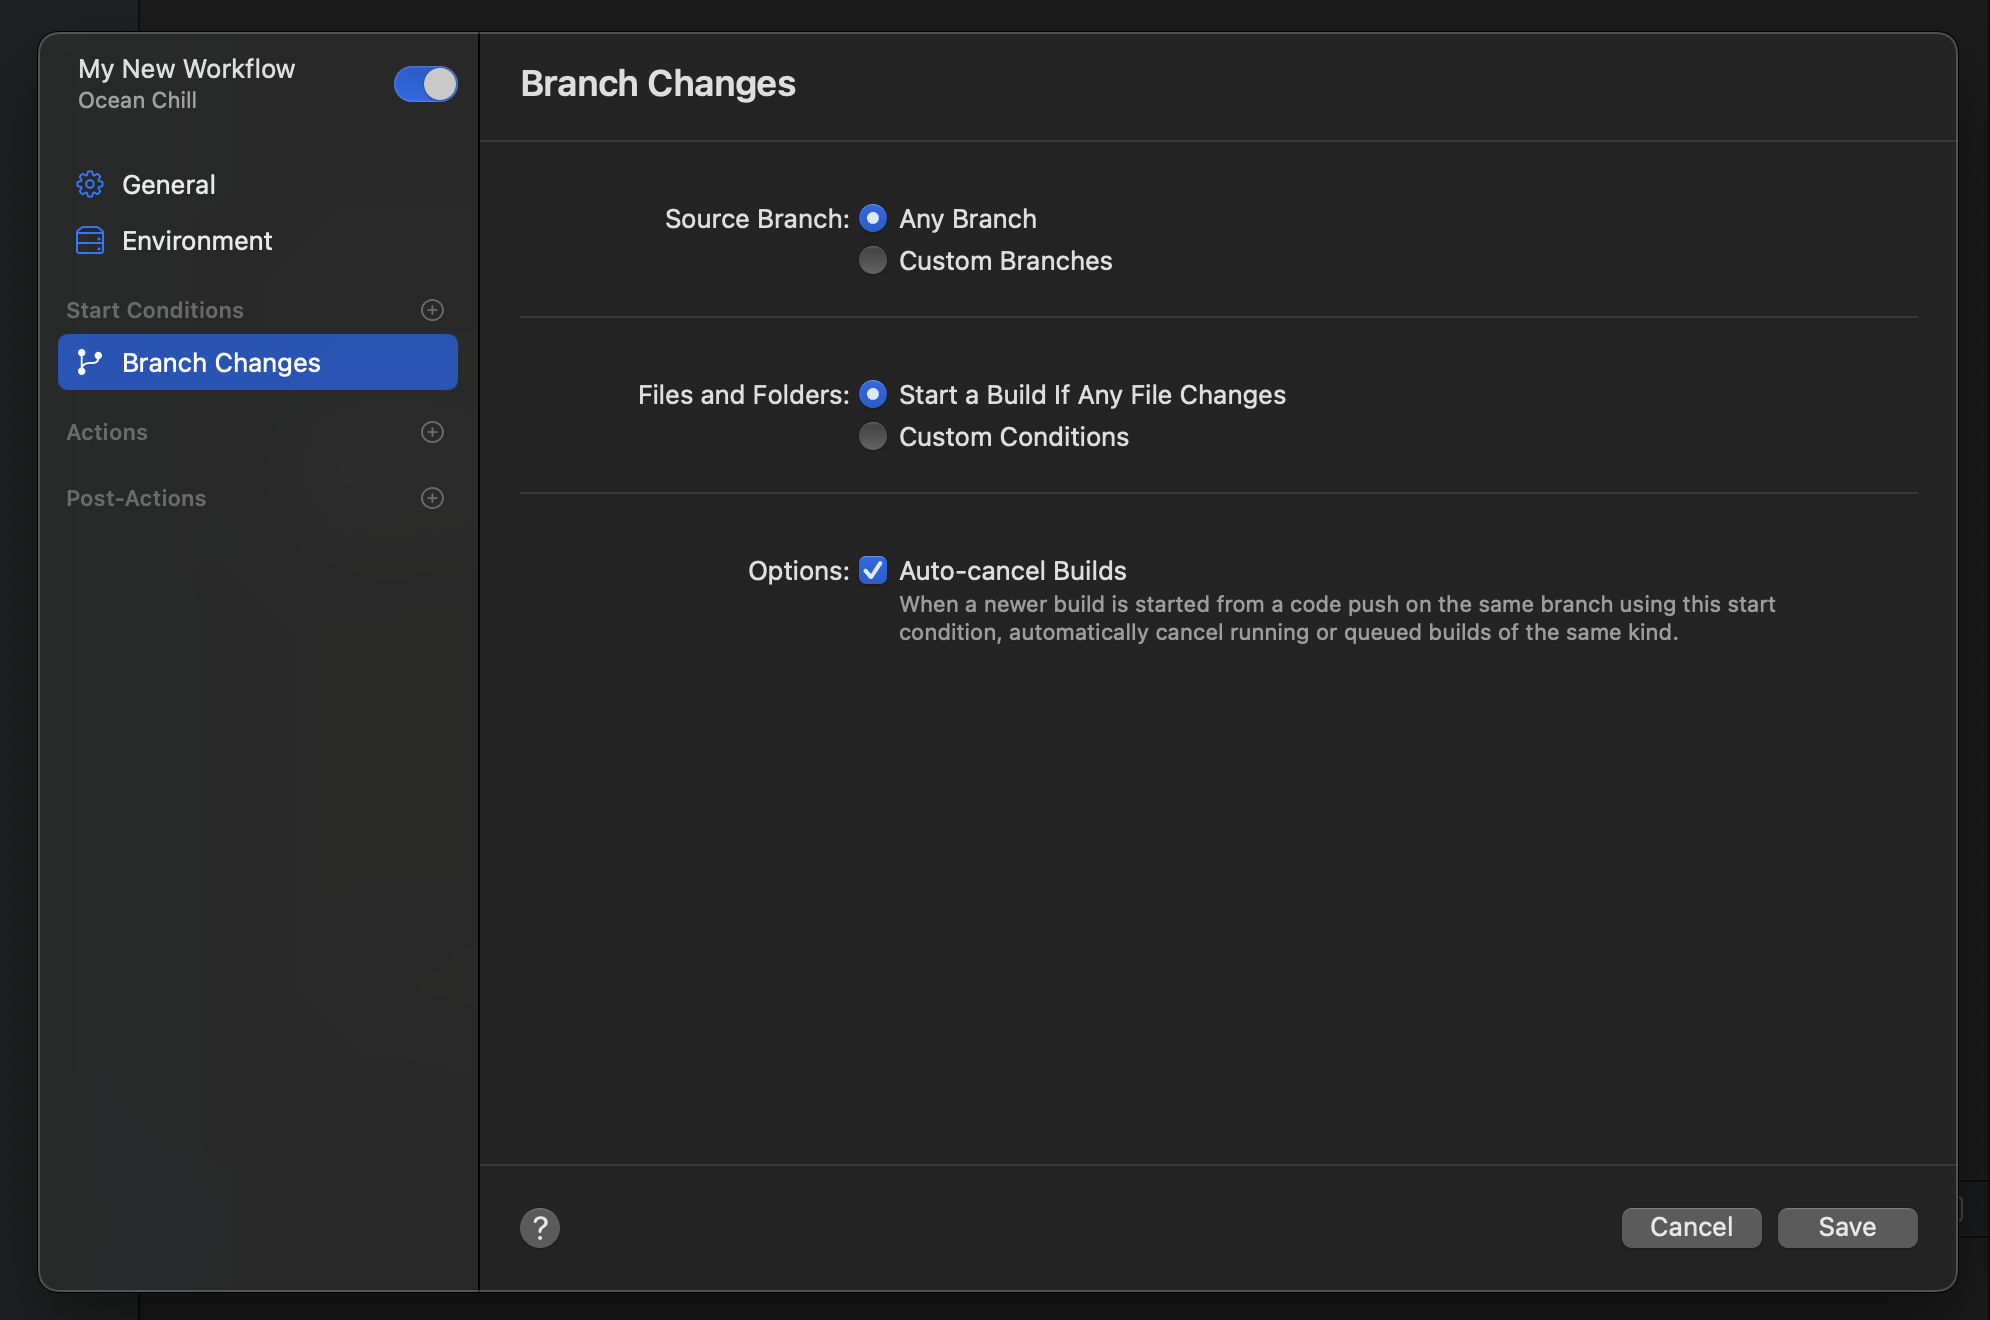Select Custom Branches radio button
Screen dimensions: 1990x1320
coord(873,260)
